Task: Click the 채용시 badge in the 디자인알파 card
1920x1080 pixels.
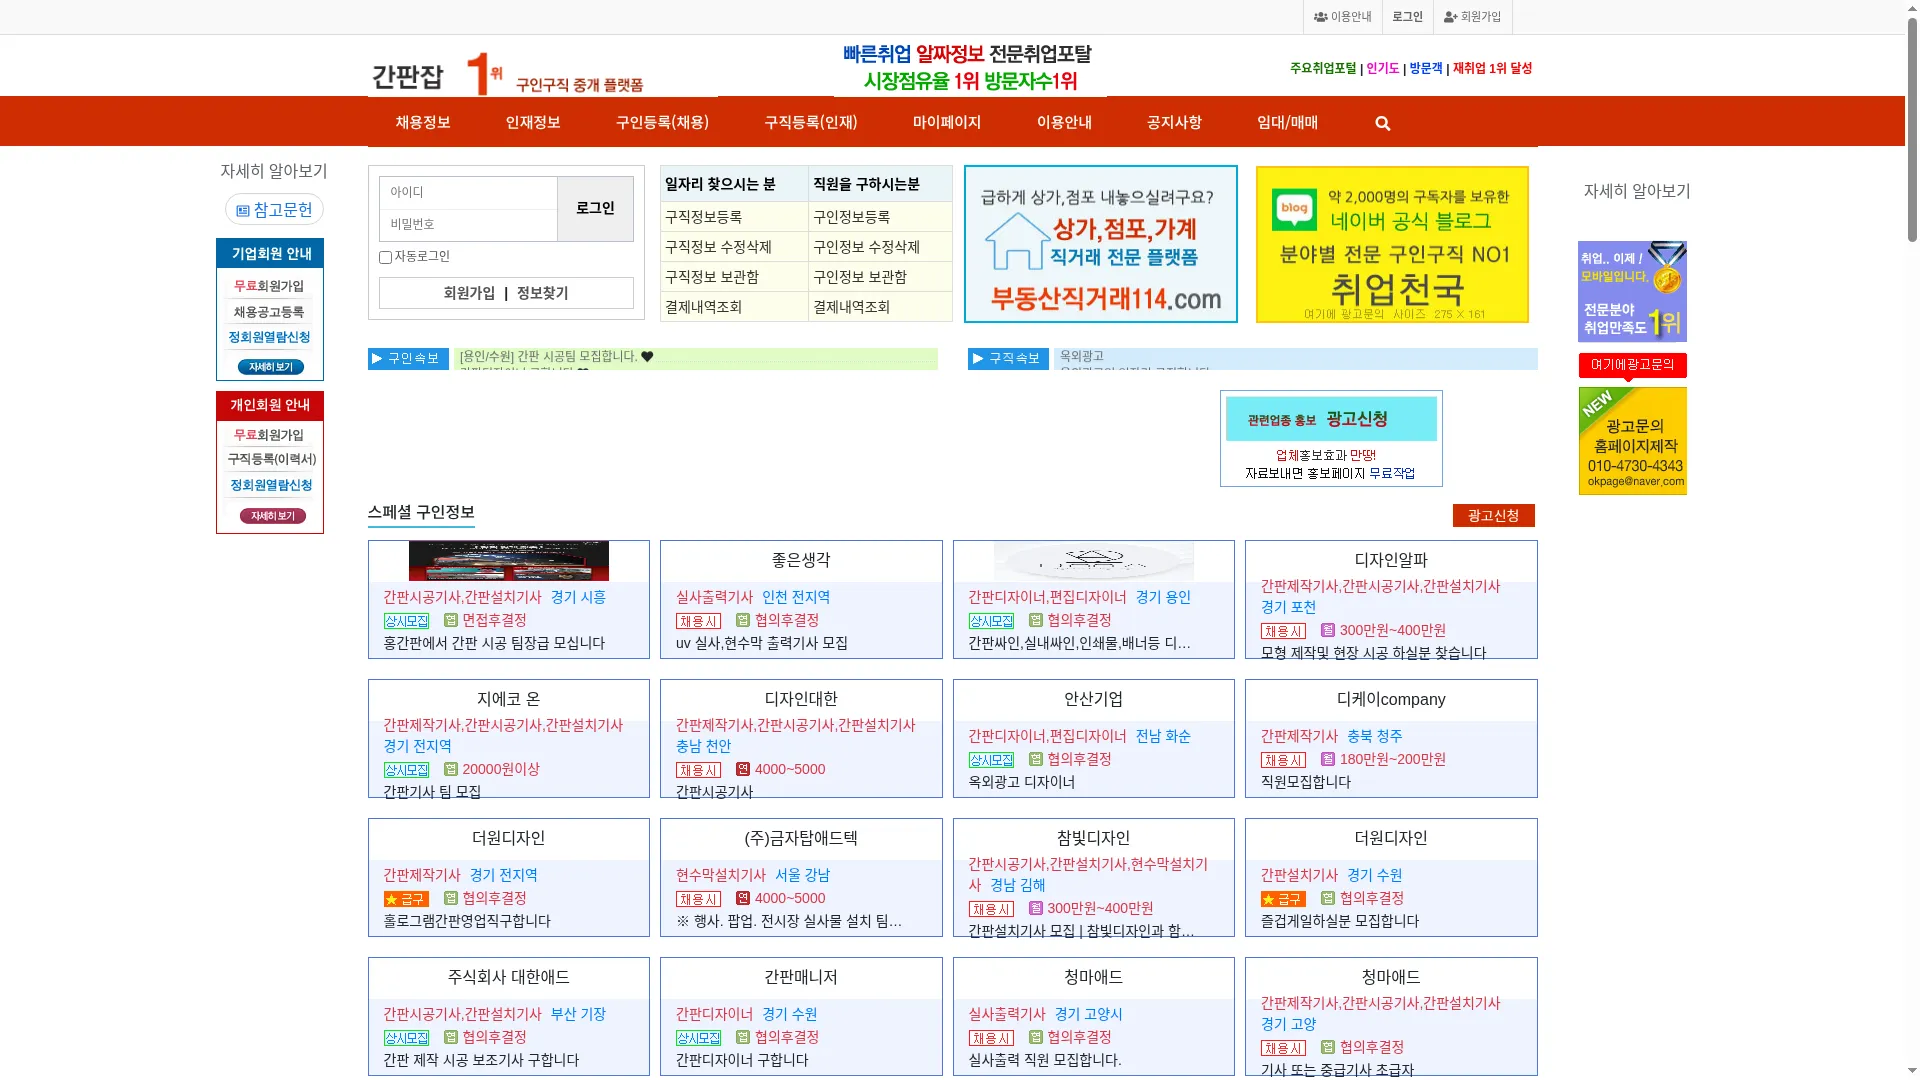Action: pyautogui.click(x=1283, y=631)
